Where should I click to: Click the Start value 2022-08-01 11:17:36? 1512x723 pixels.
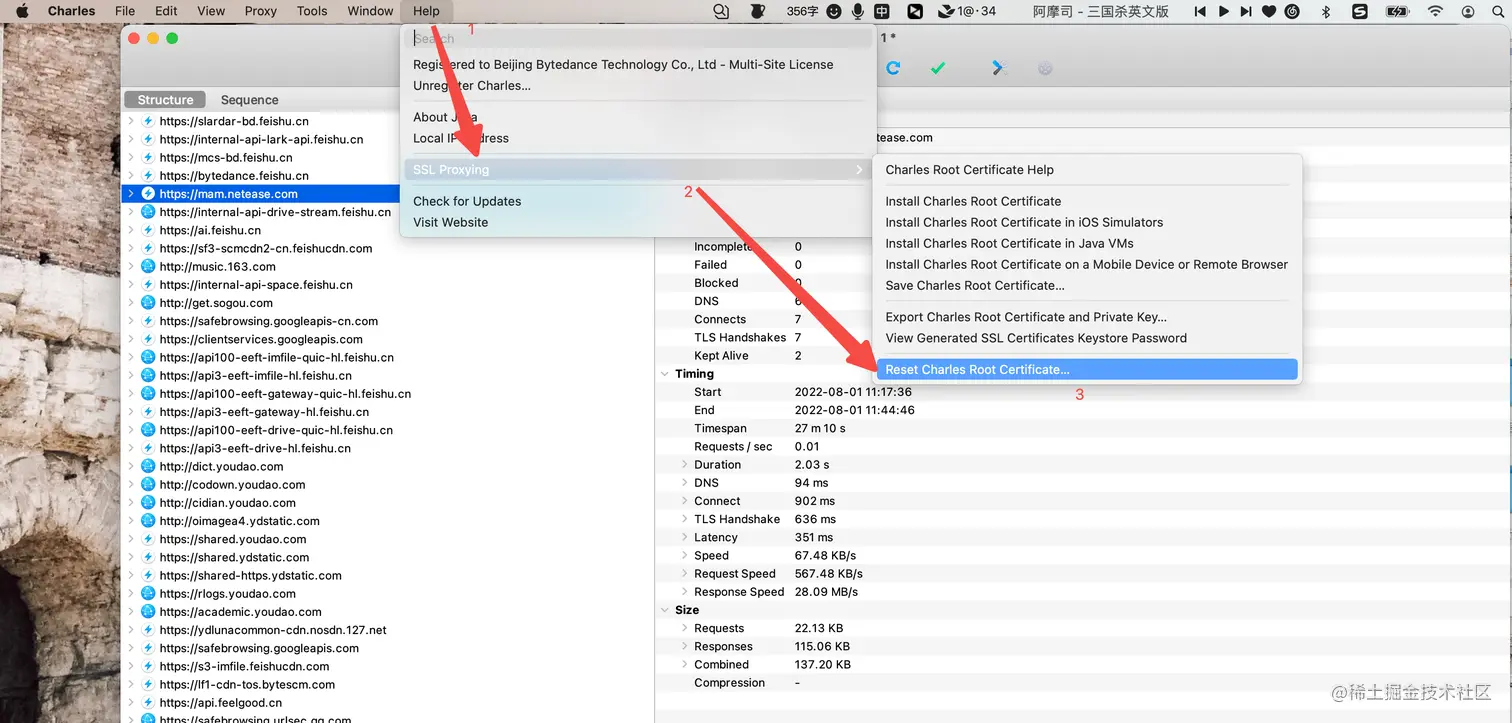point(853,392)
